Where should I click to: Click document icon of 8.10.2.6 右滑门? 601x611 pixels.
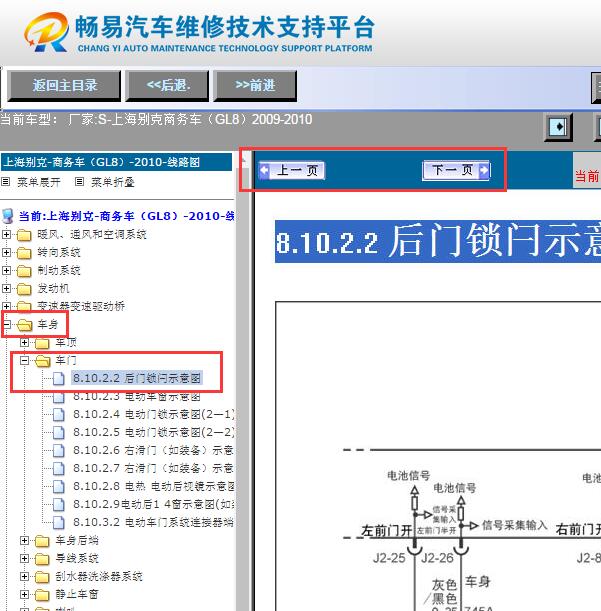point(58,450)
